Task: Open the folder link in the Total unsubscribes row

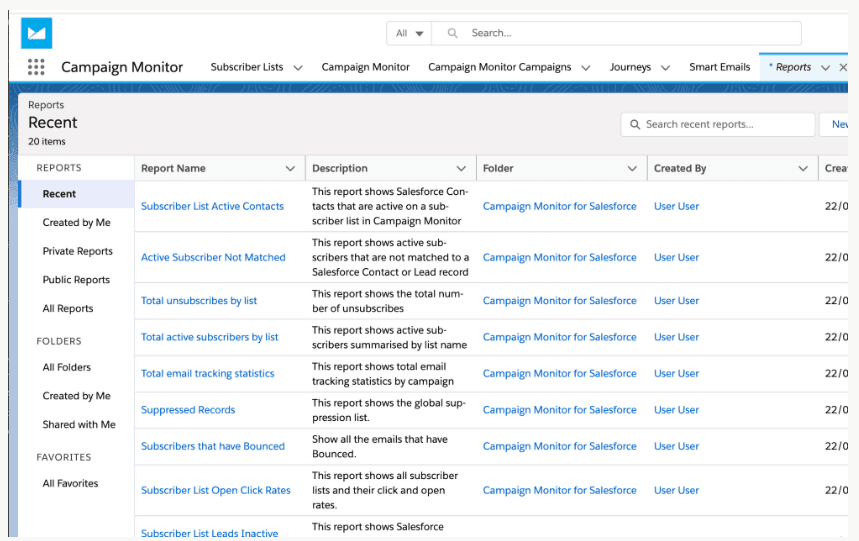Action: pyautogui.click(x=559, y=300)
